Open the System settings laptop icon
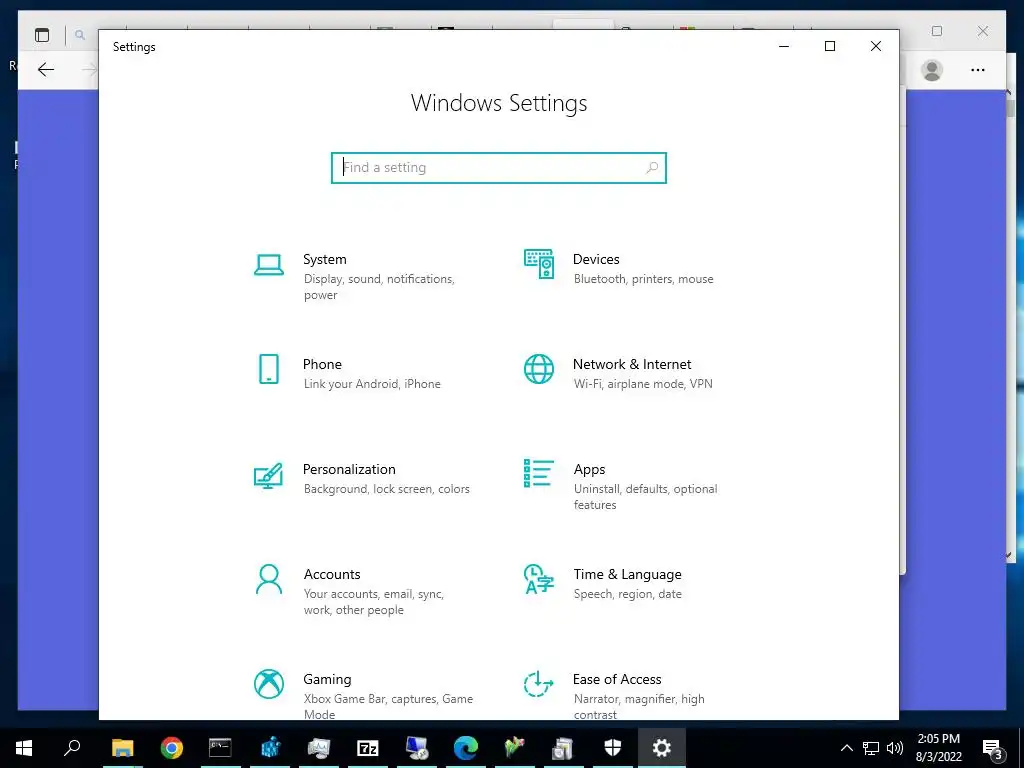 [x=268, y=265]
